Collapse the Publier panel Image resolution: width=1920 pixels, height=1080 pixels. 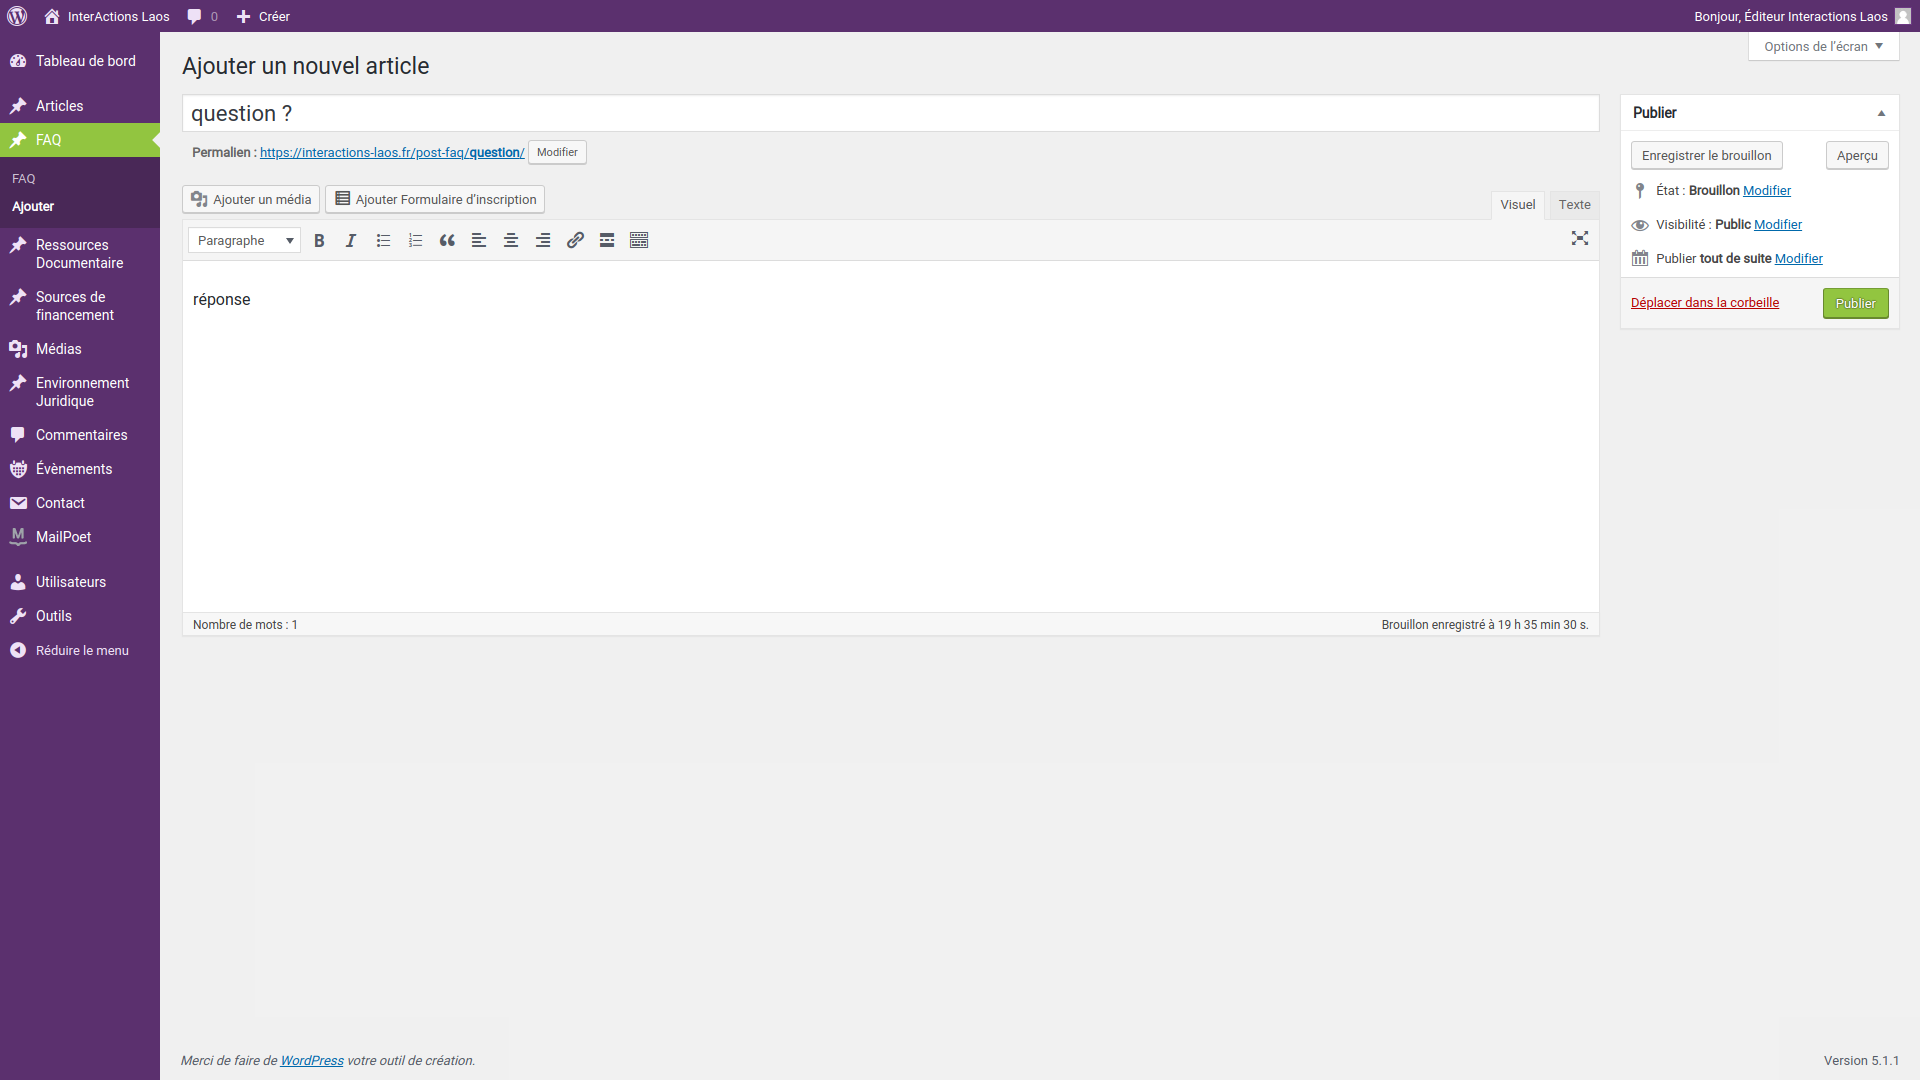click(1881, 113)
